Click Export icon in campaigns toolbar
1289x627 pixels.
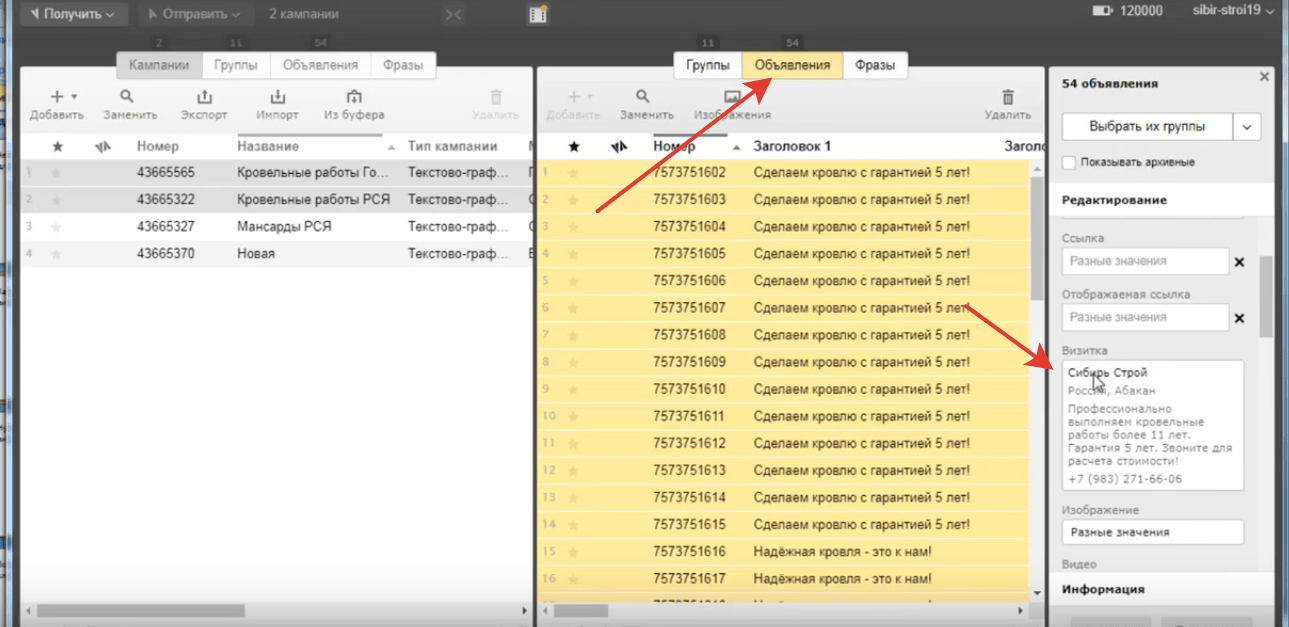pyautogui.click(x=204, y=98)
